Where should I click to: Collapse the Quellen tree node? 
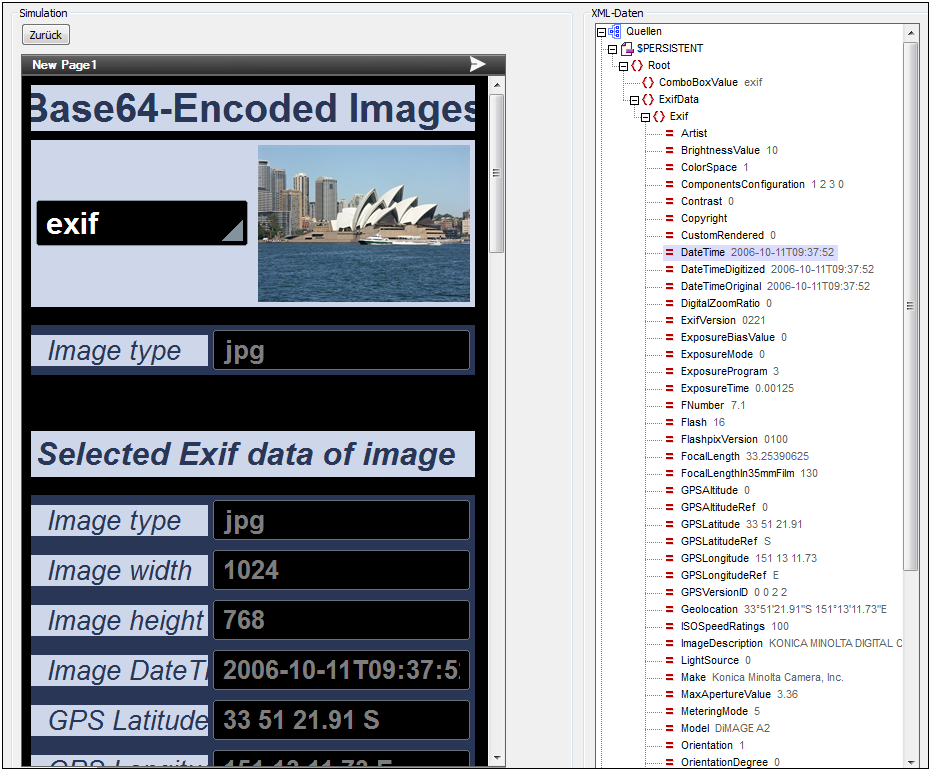[601, 32]
